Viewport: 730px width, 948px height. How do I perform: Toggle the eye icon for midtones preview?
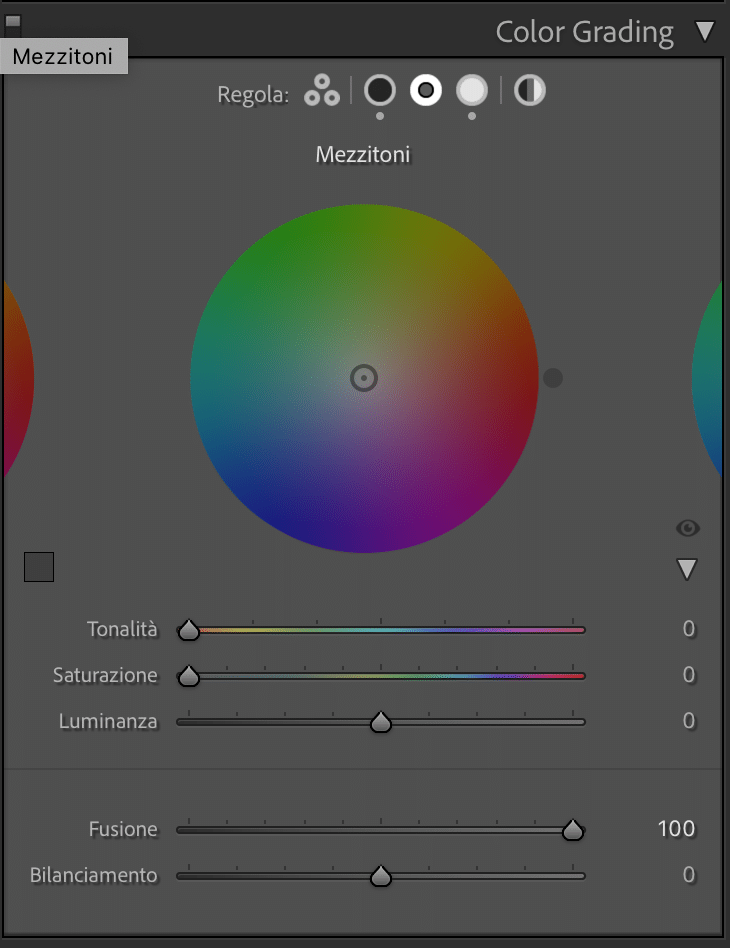688,528
